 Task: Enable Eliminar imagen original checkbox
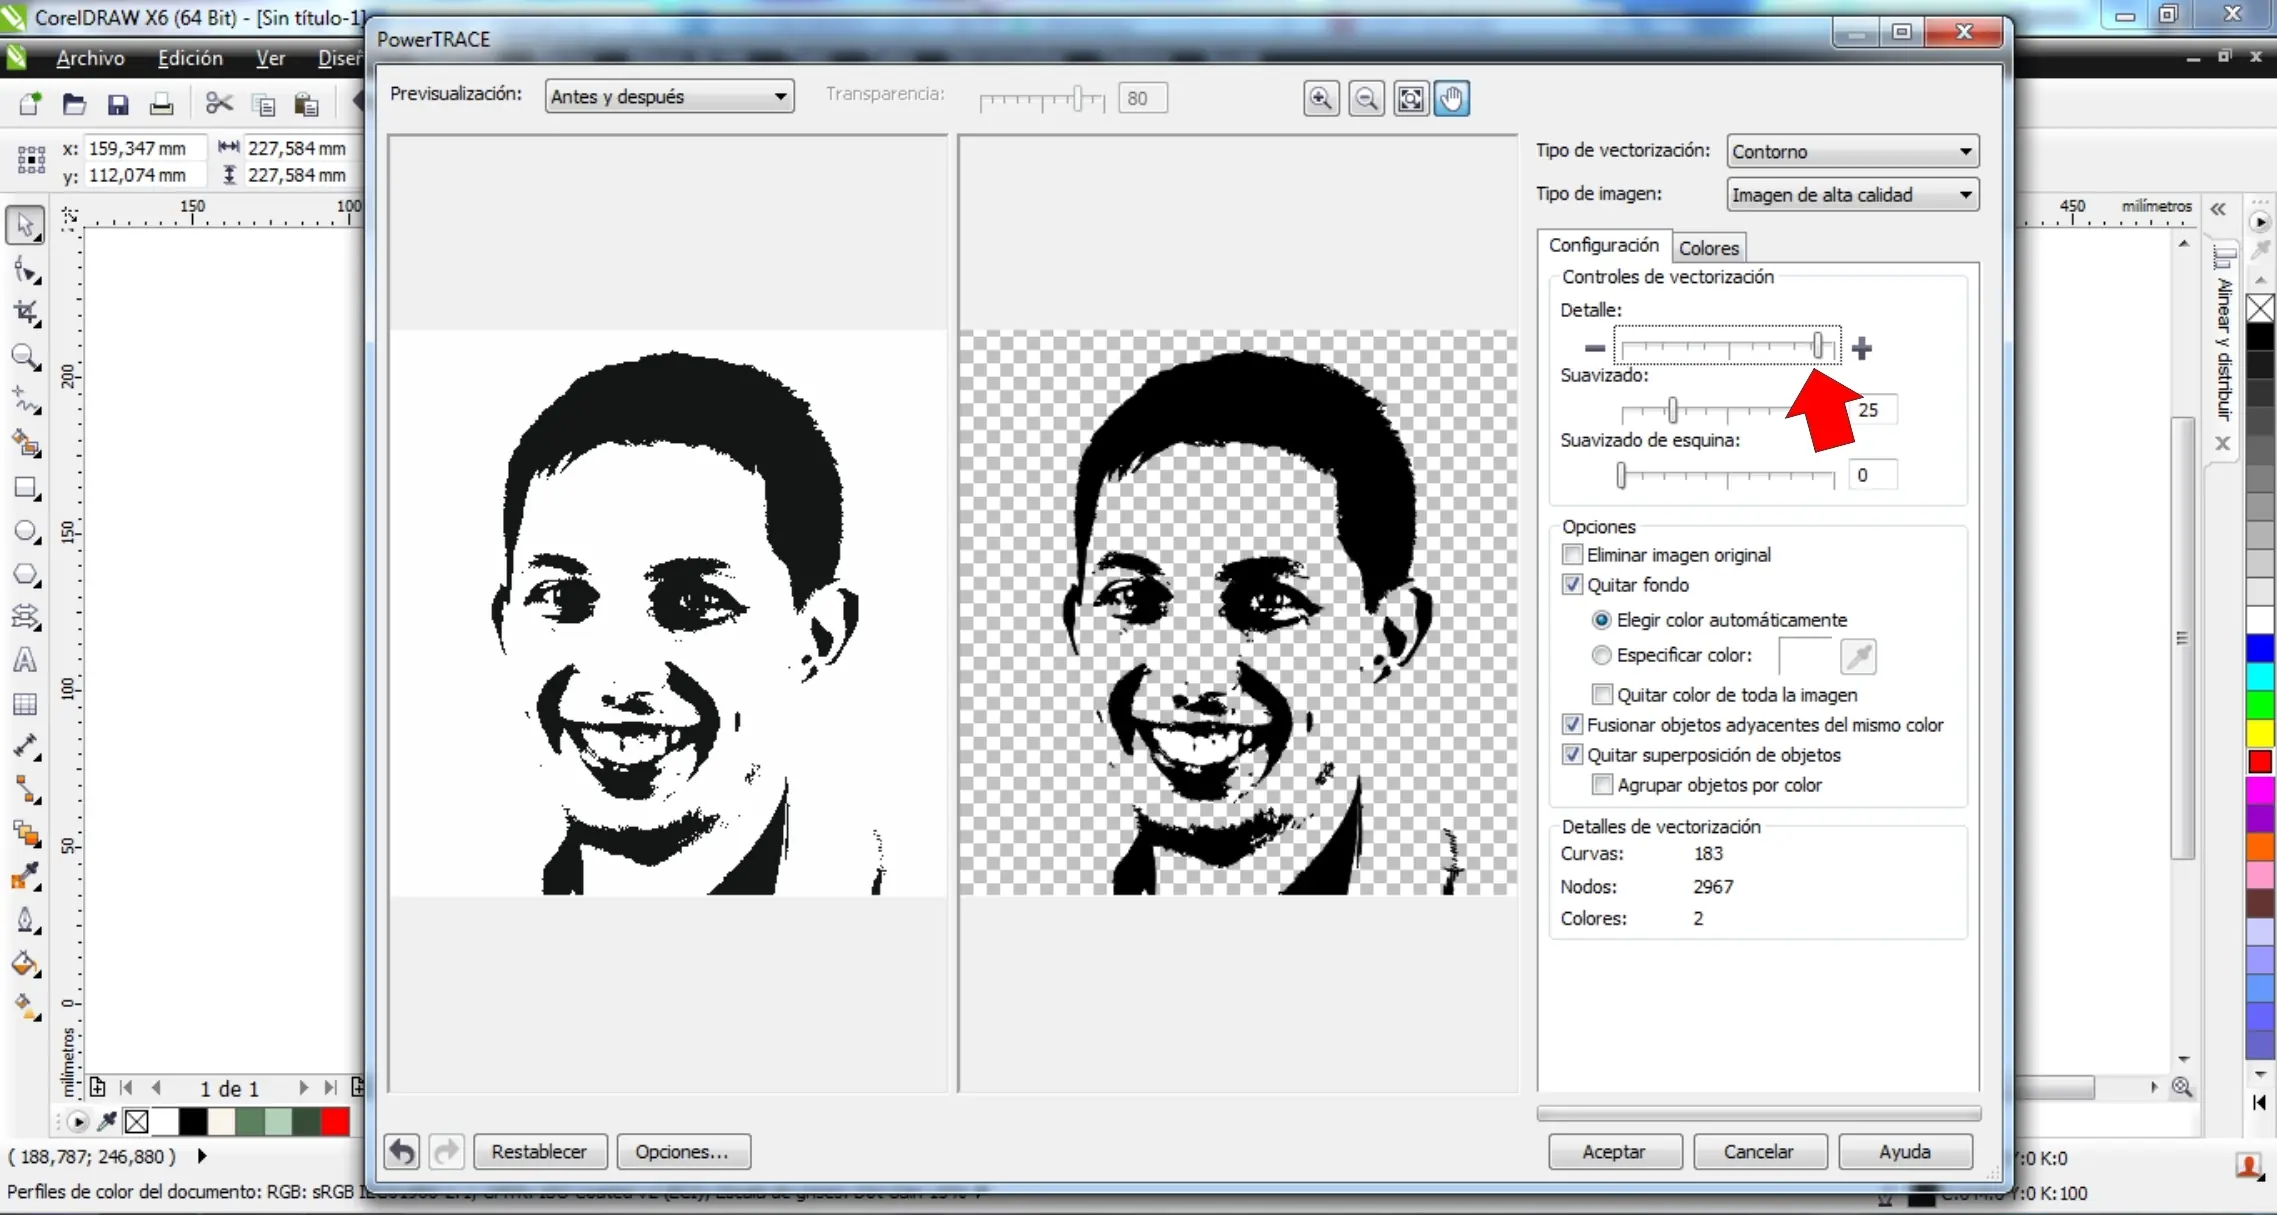tap(1572, 554)
